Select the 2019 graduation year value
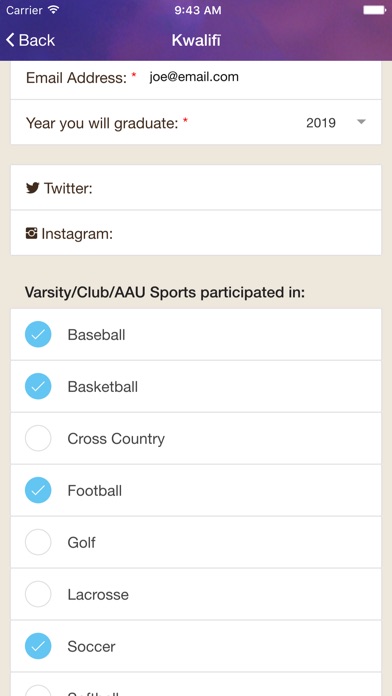This screenshot has width=392, height=696. (321, 123)
